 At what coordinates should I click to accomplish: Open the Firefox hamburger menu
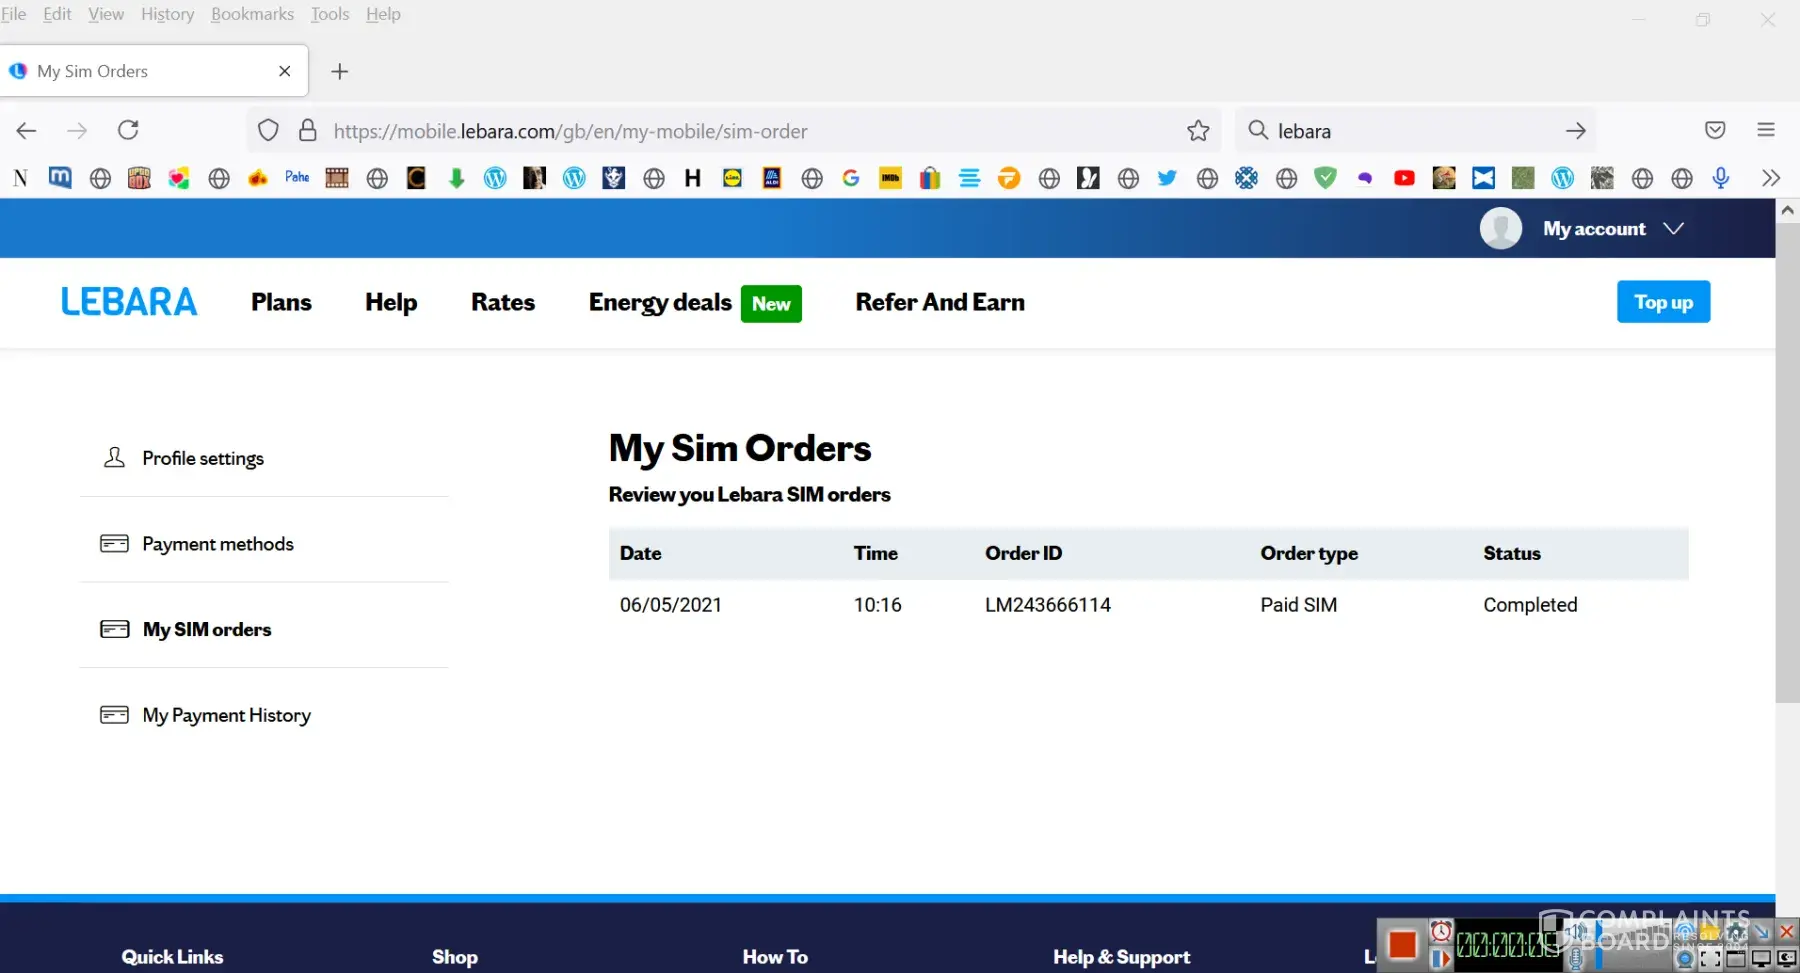pyautogui.click(x=1766, y=130)
